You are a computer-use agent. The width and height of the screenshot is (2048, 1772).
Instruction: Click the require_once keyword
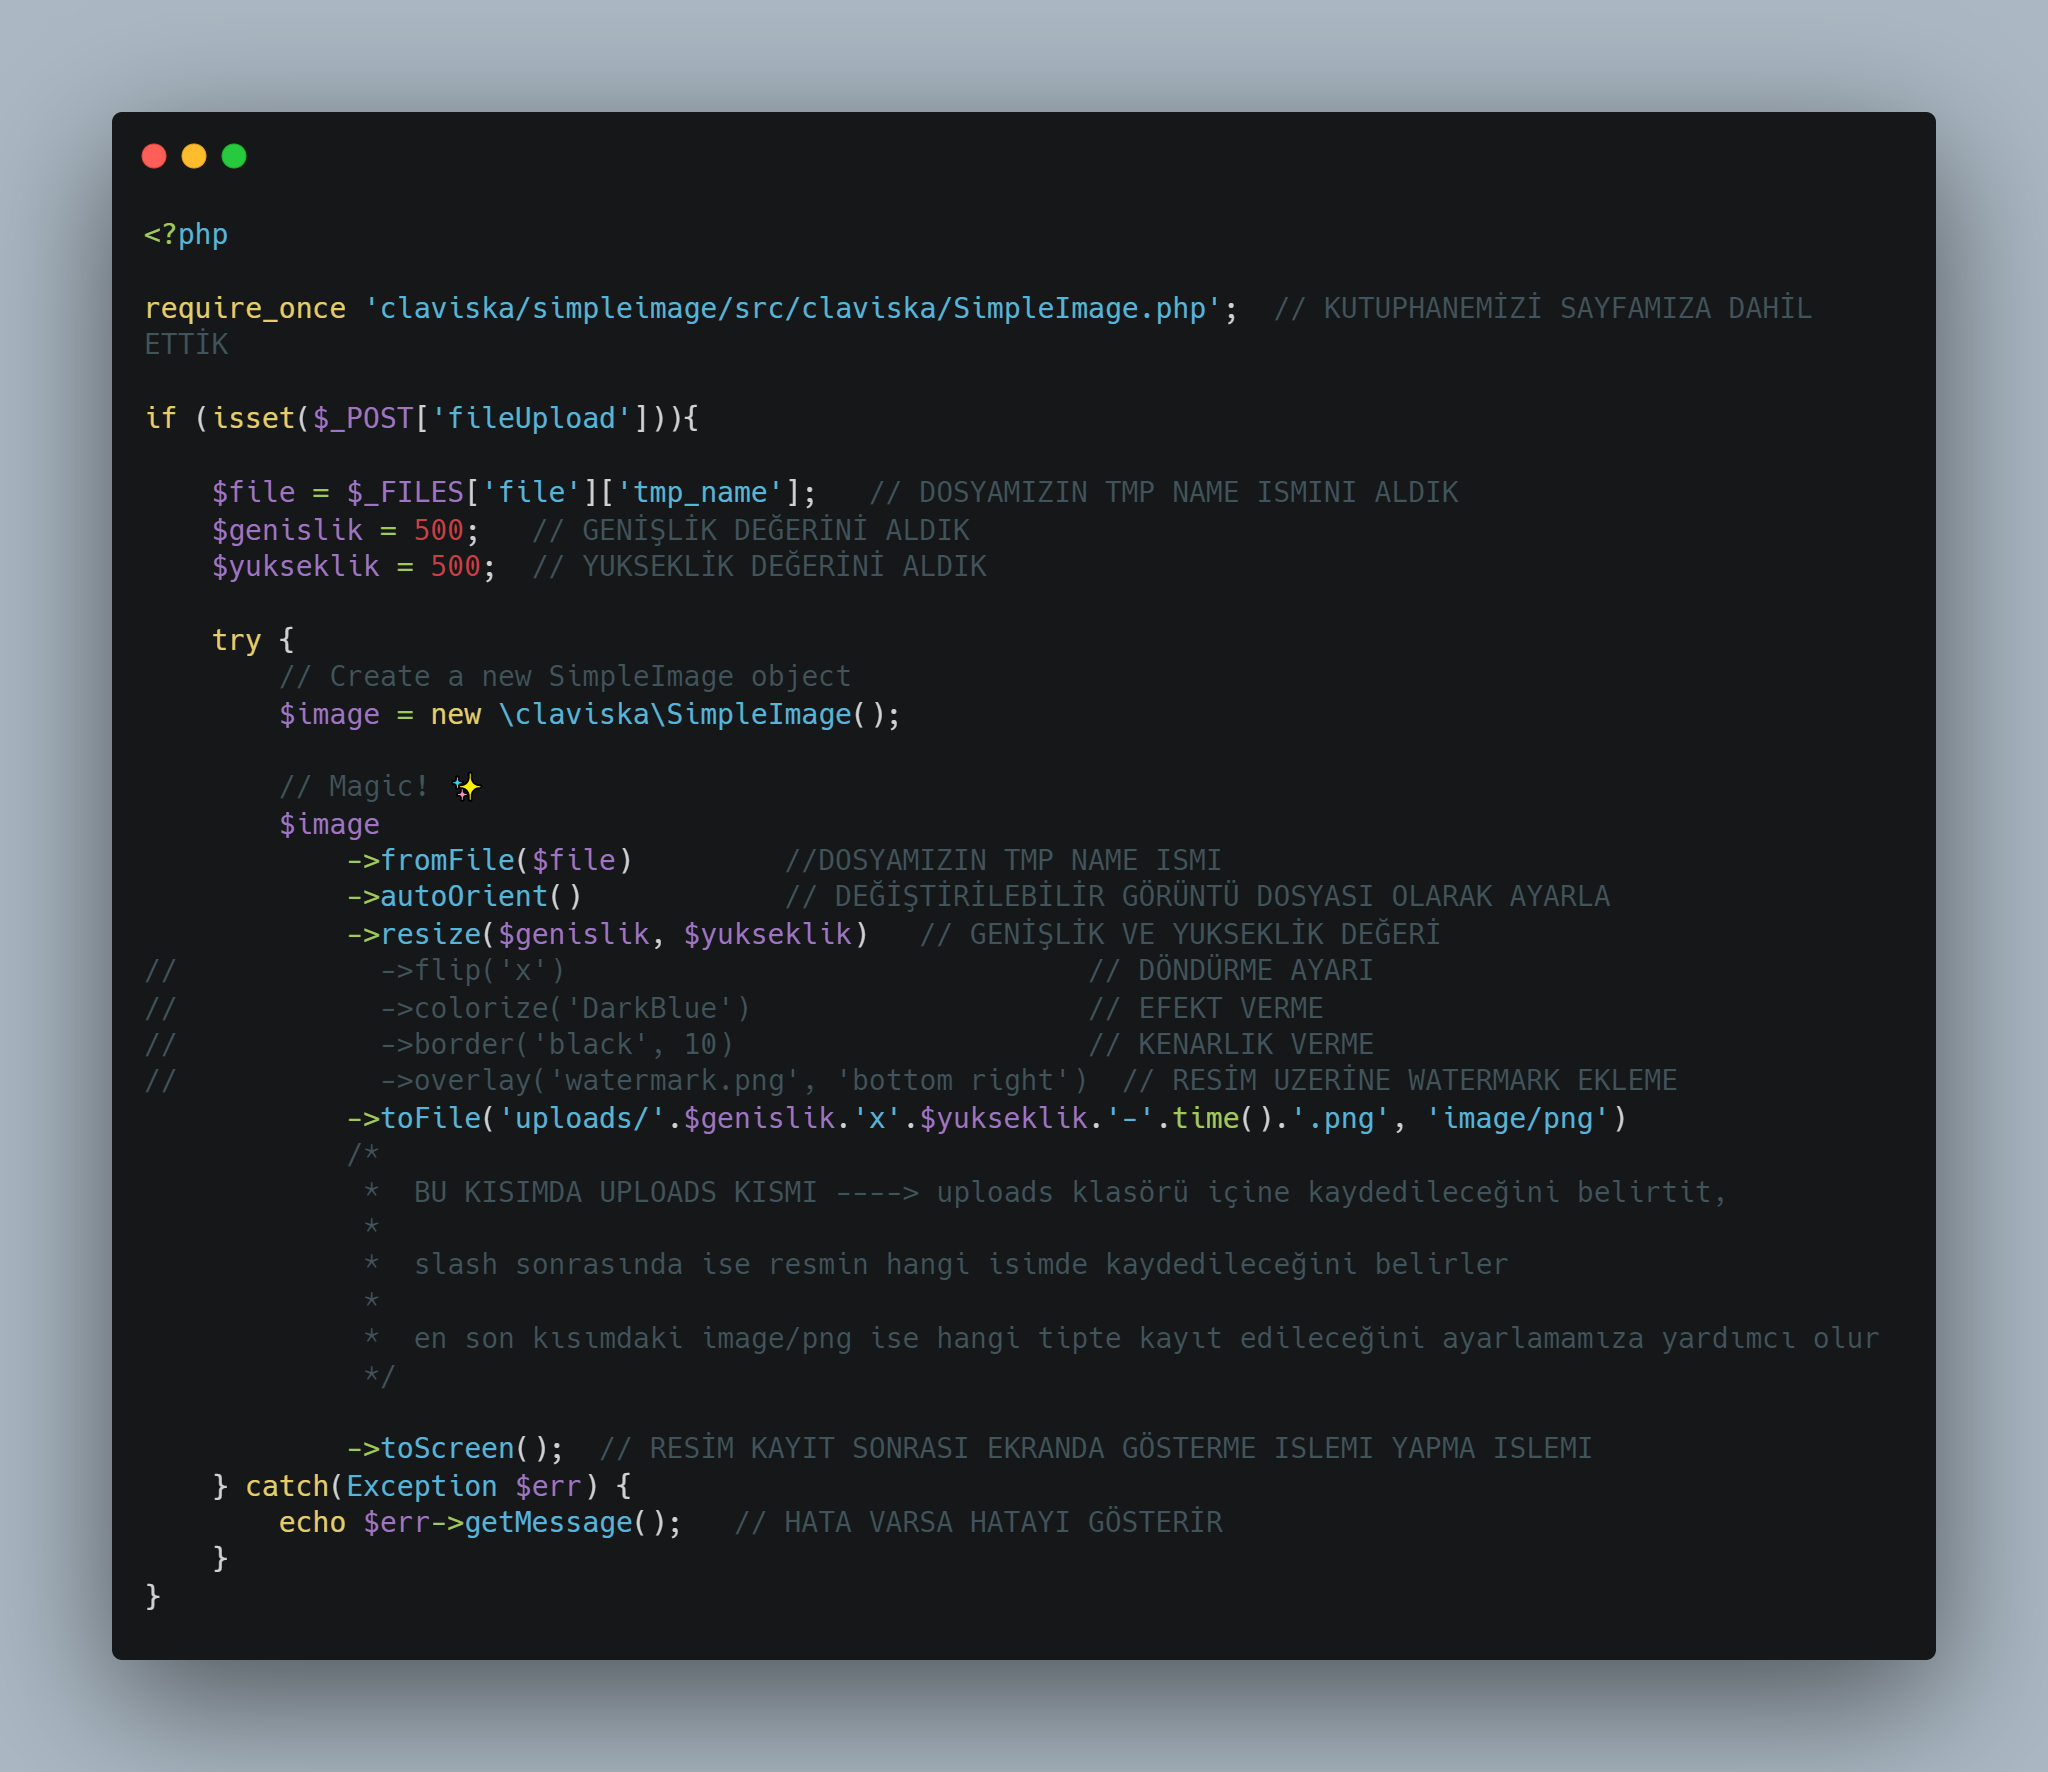pyautogui.click(x=245, y=308)
